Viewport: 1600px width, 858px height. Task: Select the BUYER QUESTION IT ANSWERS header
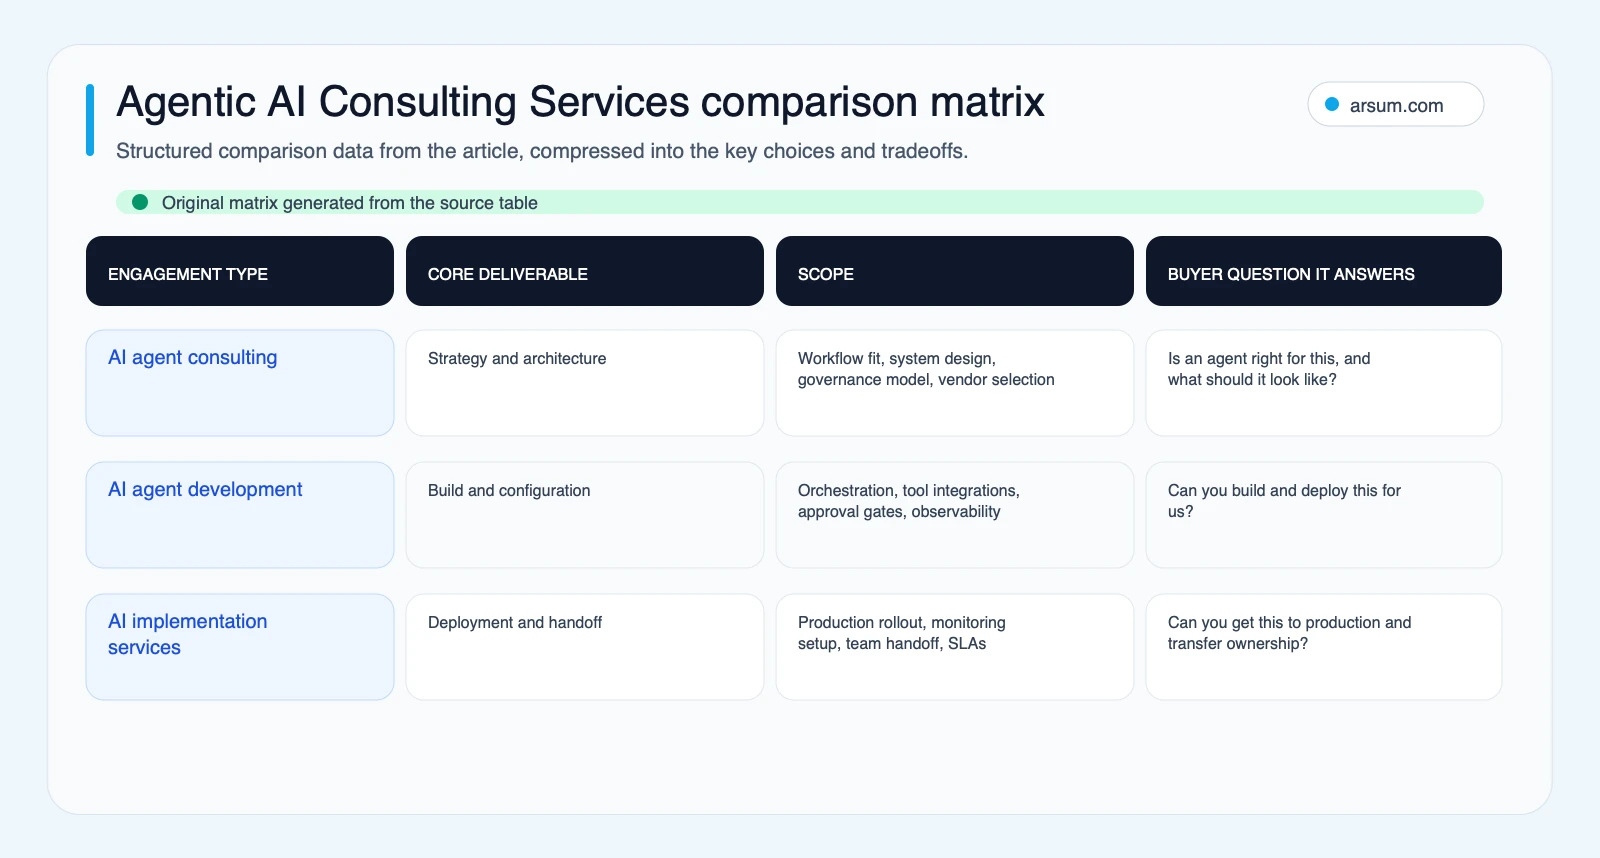[x=1324, y=271]
